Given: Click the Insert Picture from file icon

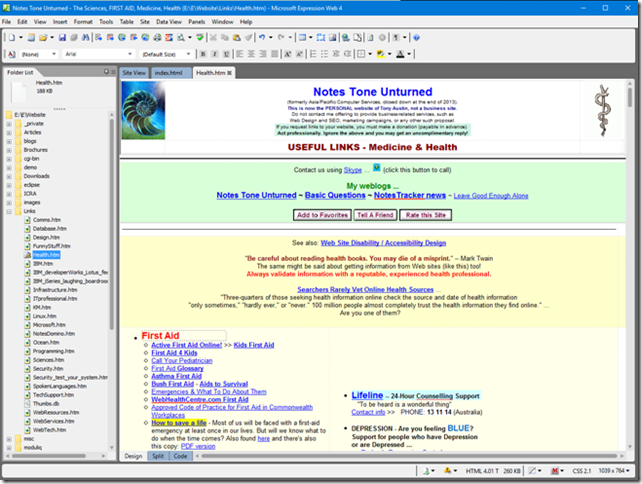Looking at the screenshot, I should 332,38.
